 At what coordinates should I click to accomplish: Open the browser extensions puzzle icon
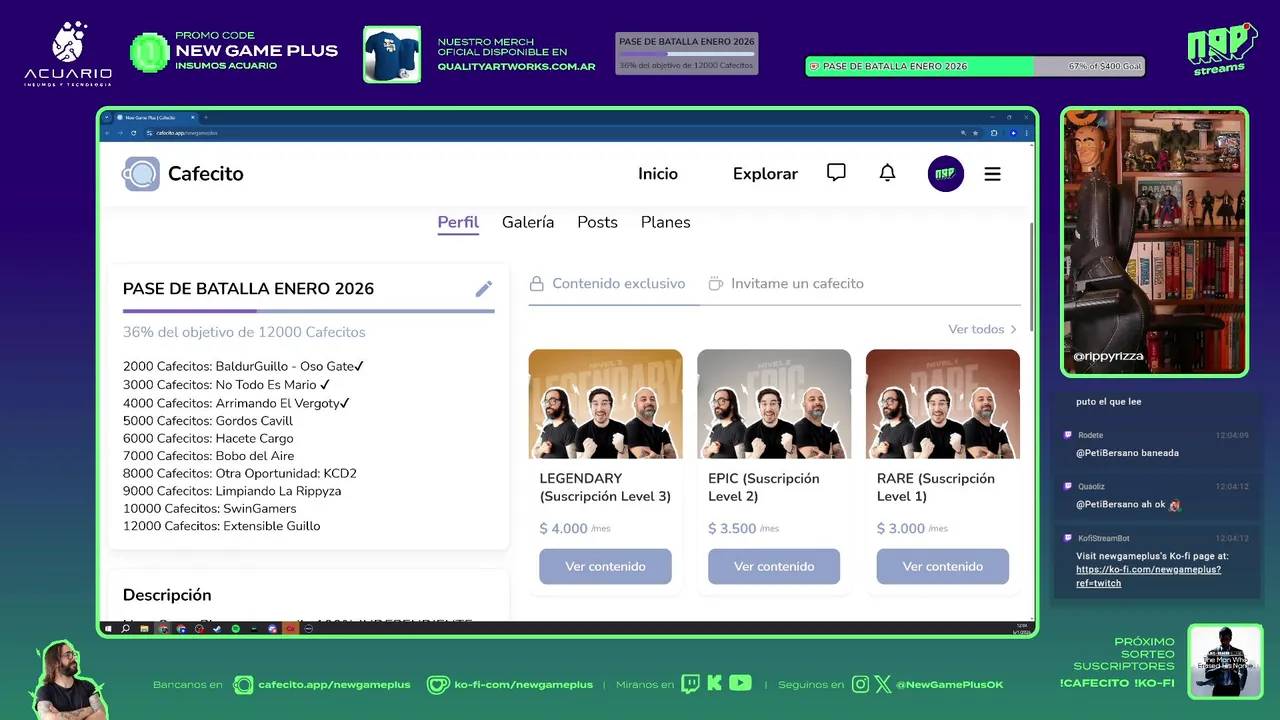coord(994,133)
